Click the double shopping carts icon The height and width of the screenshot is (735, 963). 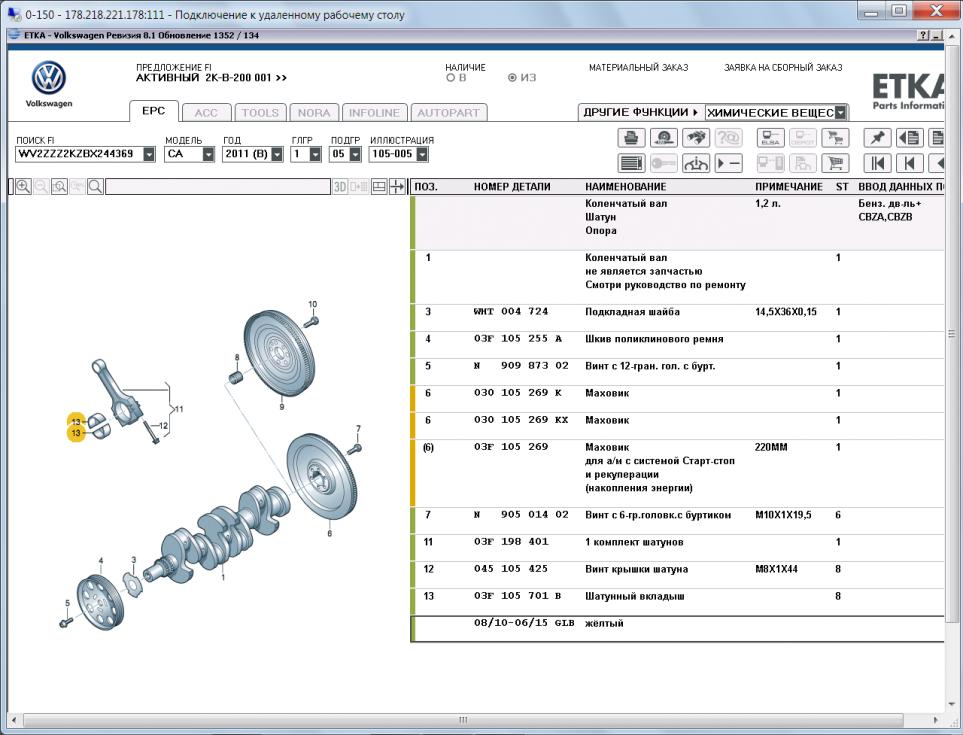coord(835,138)
